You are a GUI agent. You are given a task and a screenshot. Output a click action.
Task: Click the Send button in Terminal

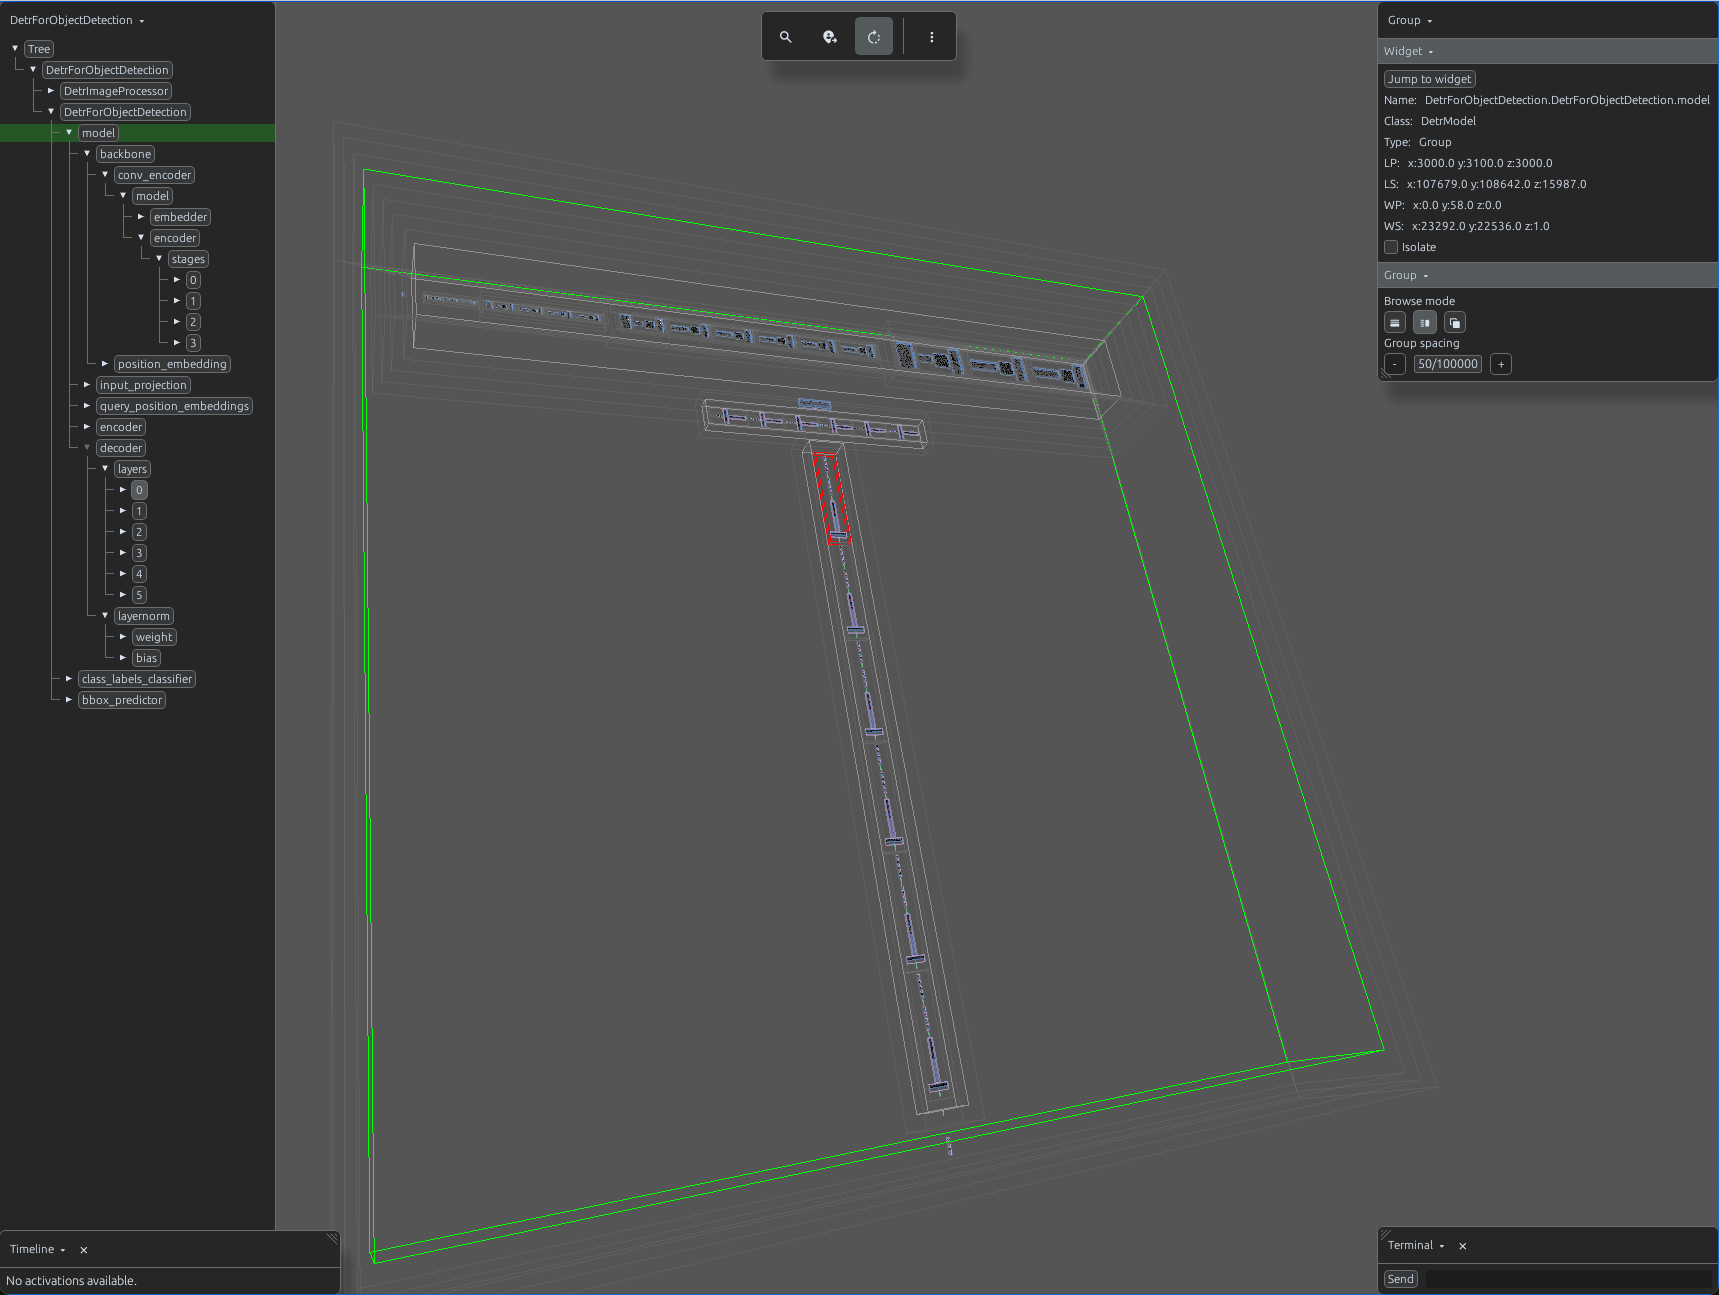point(1401,1279)
